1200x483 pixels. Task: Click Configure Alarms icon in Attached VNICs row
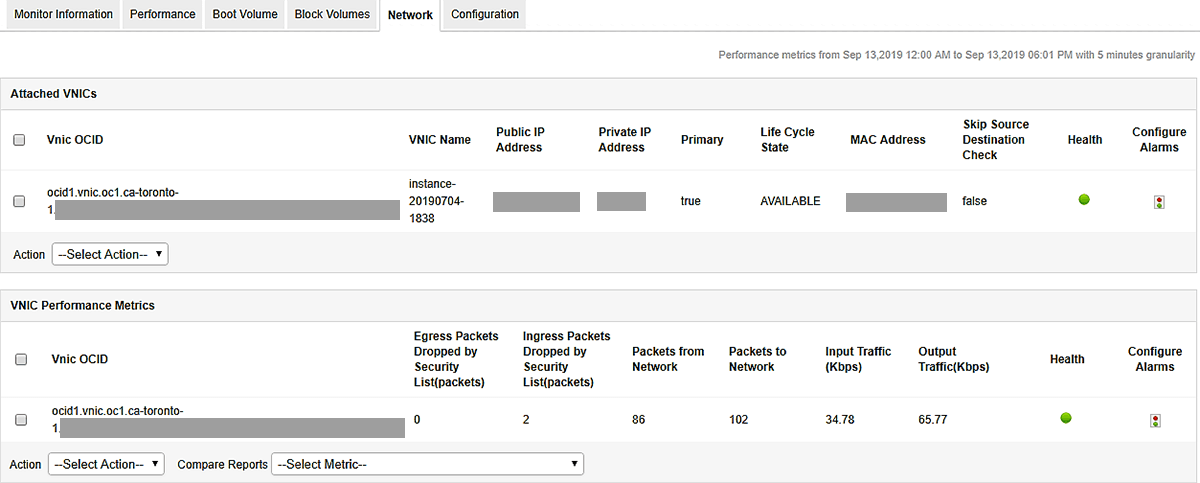click(1159, 202)
